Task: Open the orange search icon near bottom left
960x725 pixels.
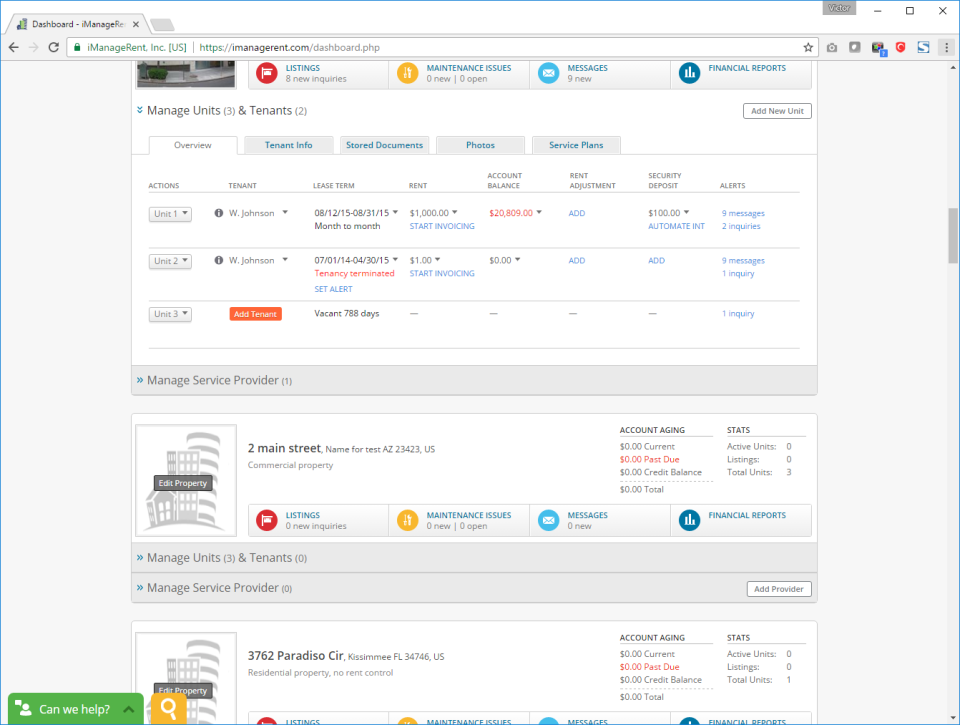Action: click(168, 708)
